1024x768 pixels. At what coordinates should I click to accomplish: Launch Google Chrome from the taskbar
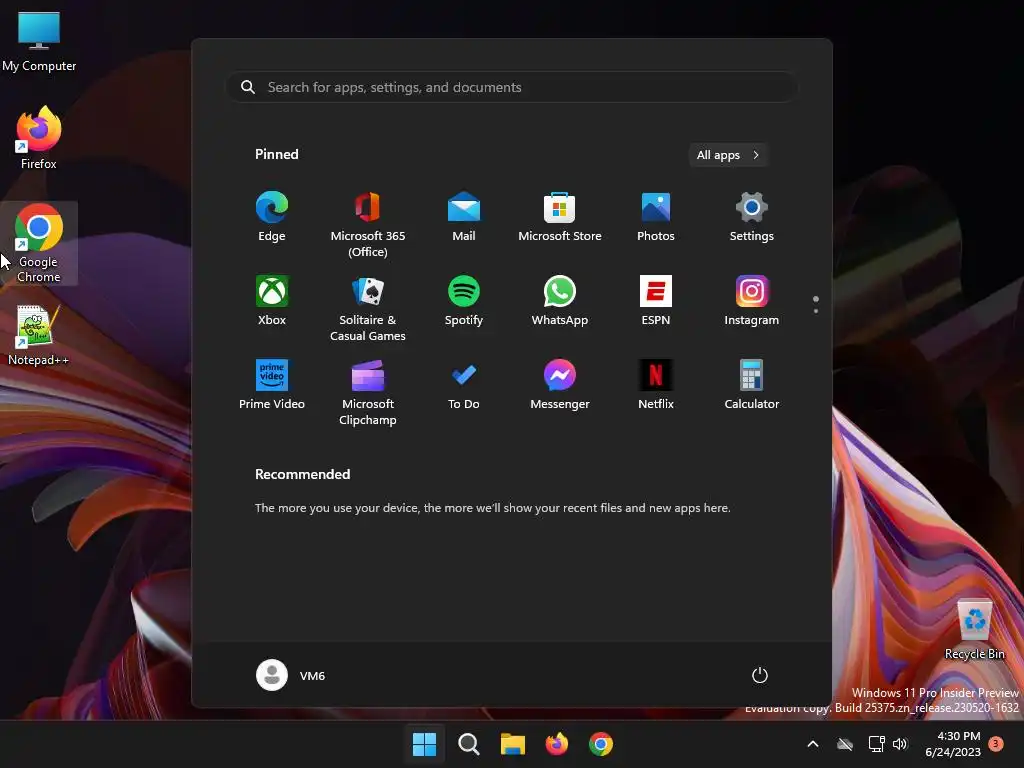point(601,744)
